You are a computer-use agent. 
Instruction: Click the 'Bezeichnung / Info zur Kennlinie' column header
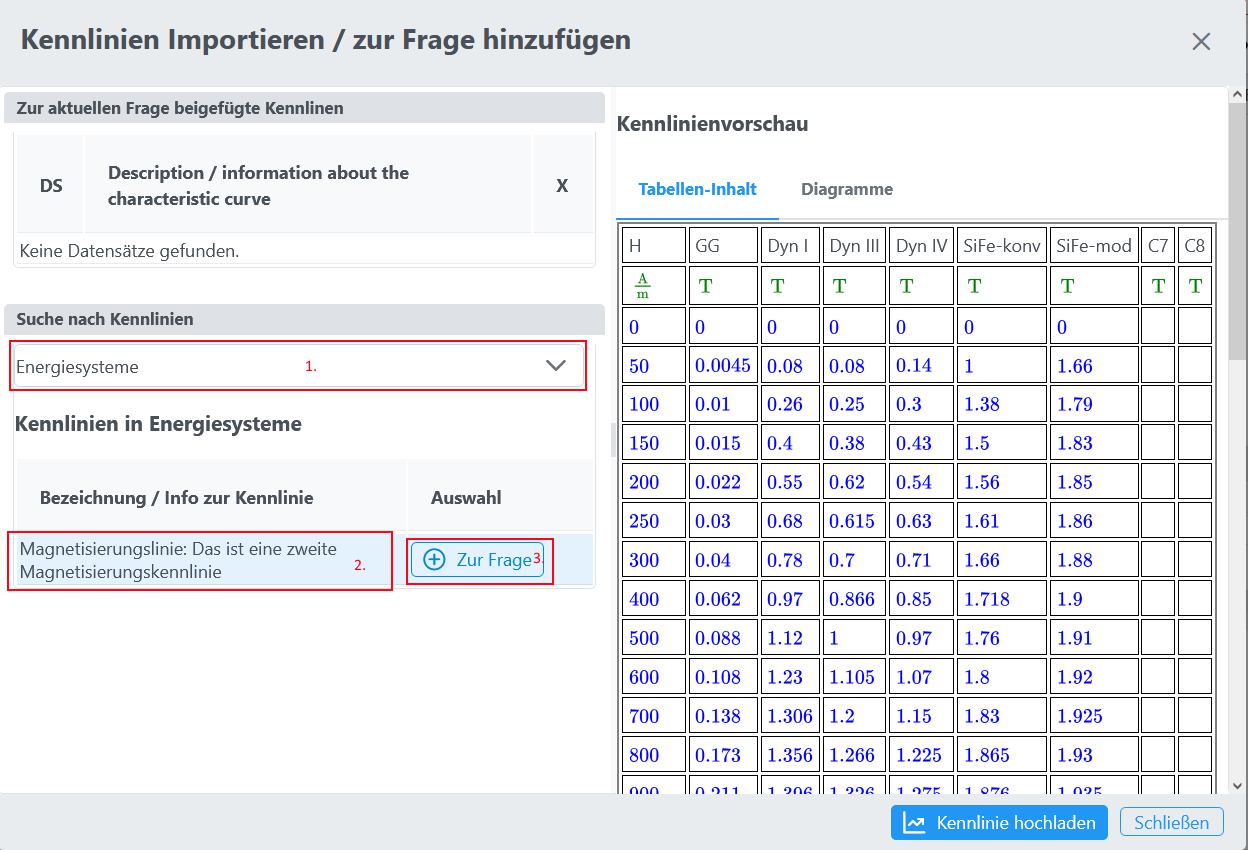tap(211, 497)
